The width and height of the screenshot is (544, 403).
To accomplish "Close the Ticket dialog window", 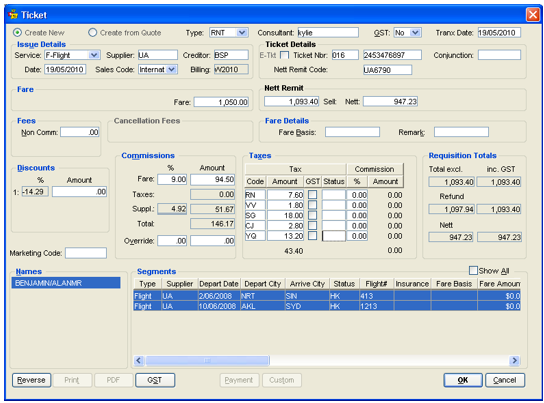I will point(533,15).
